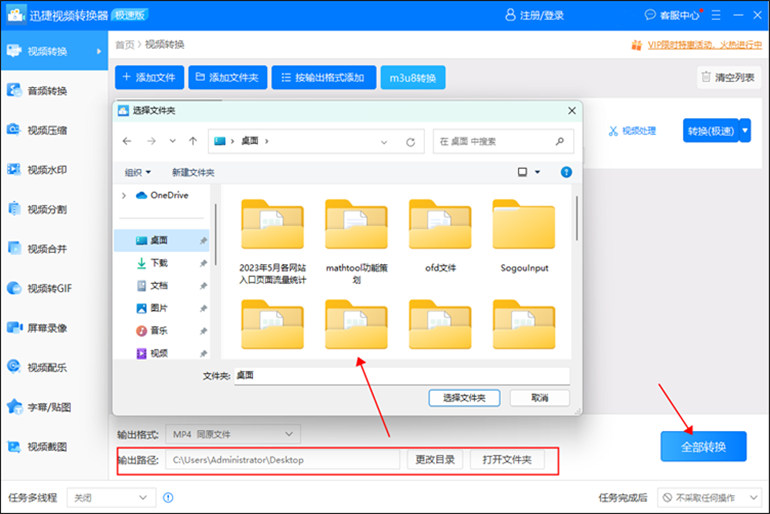770x514 pixels.
Task: Select the SogouInput folder
Action: pyautogui.click(x=524, y=236)
